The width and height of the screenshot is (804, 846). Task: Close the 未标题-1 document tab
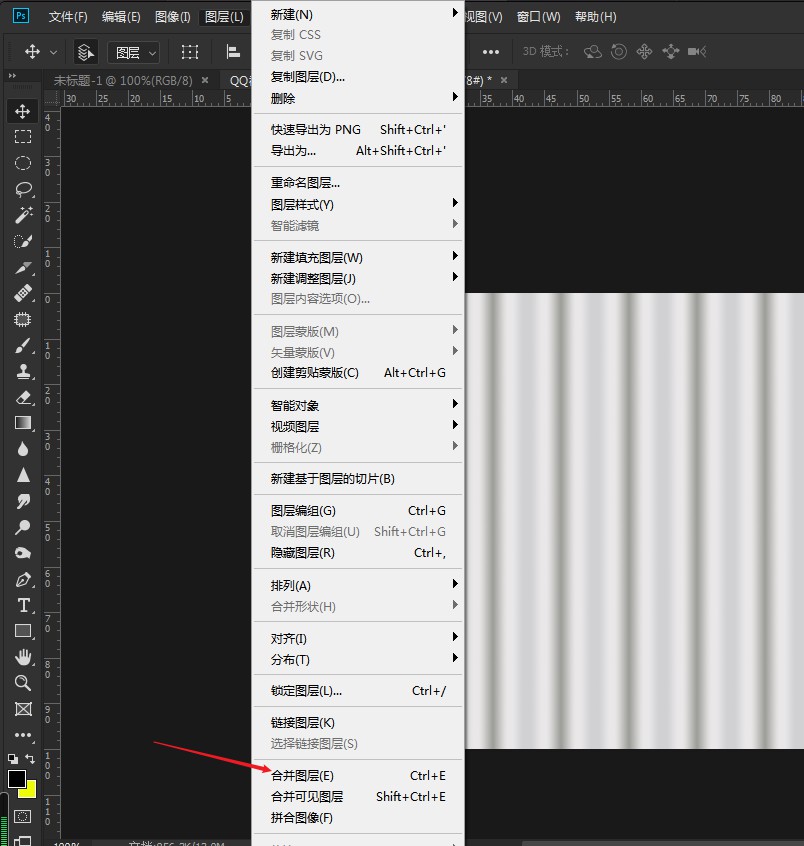tap(205, 80)
